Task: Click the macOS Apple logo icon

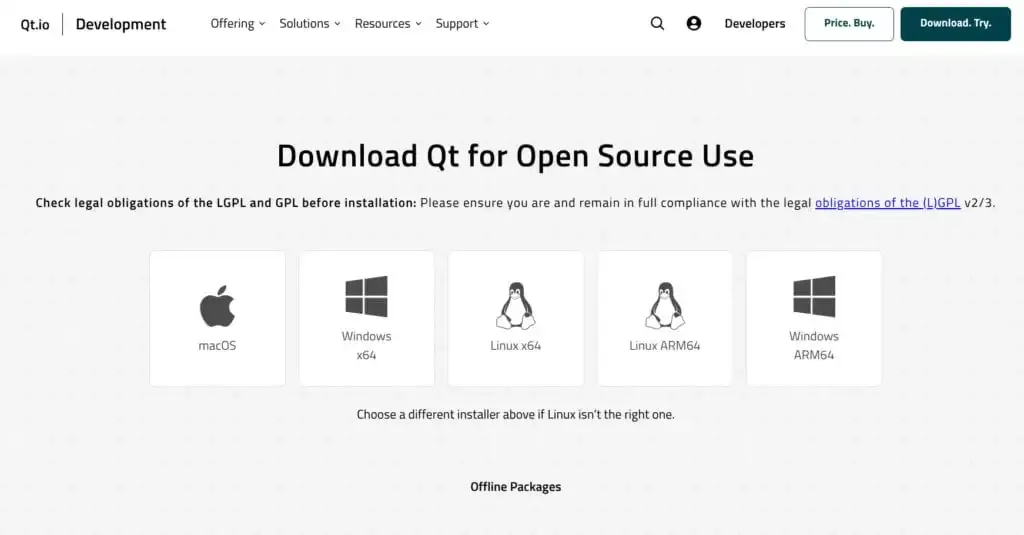Action: 217,306
